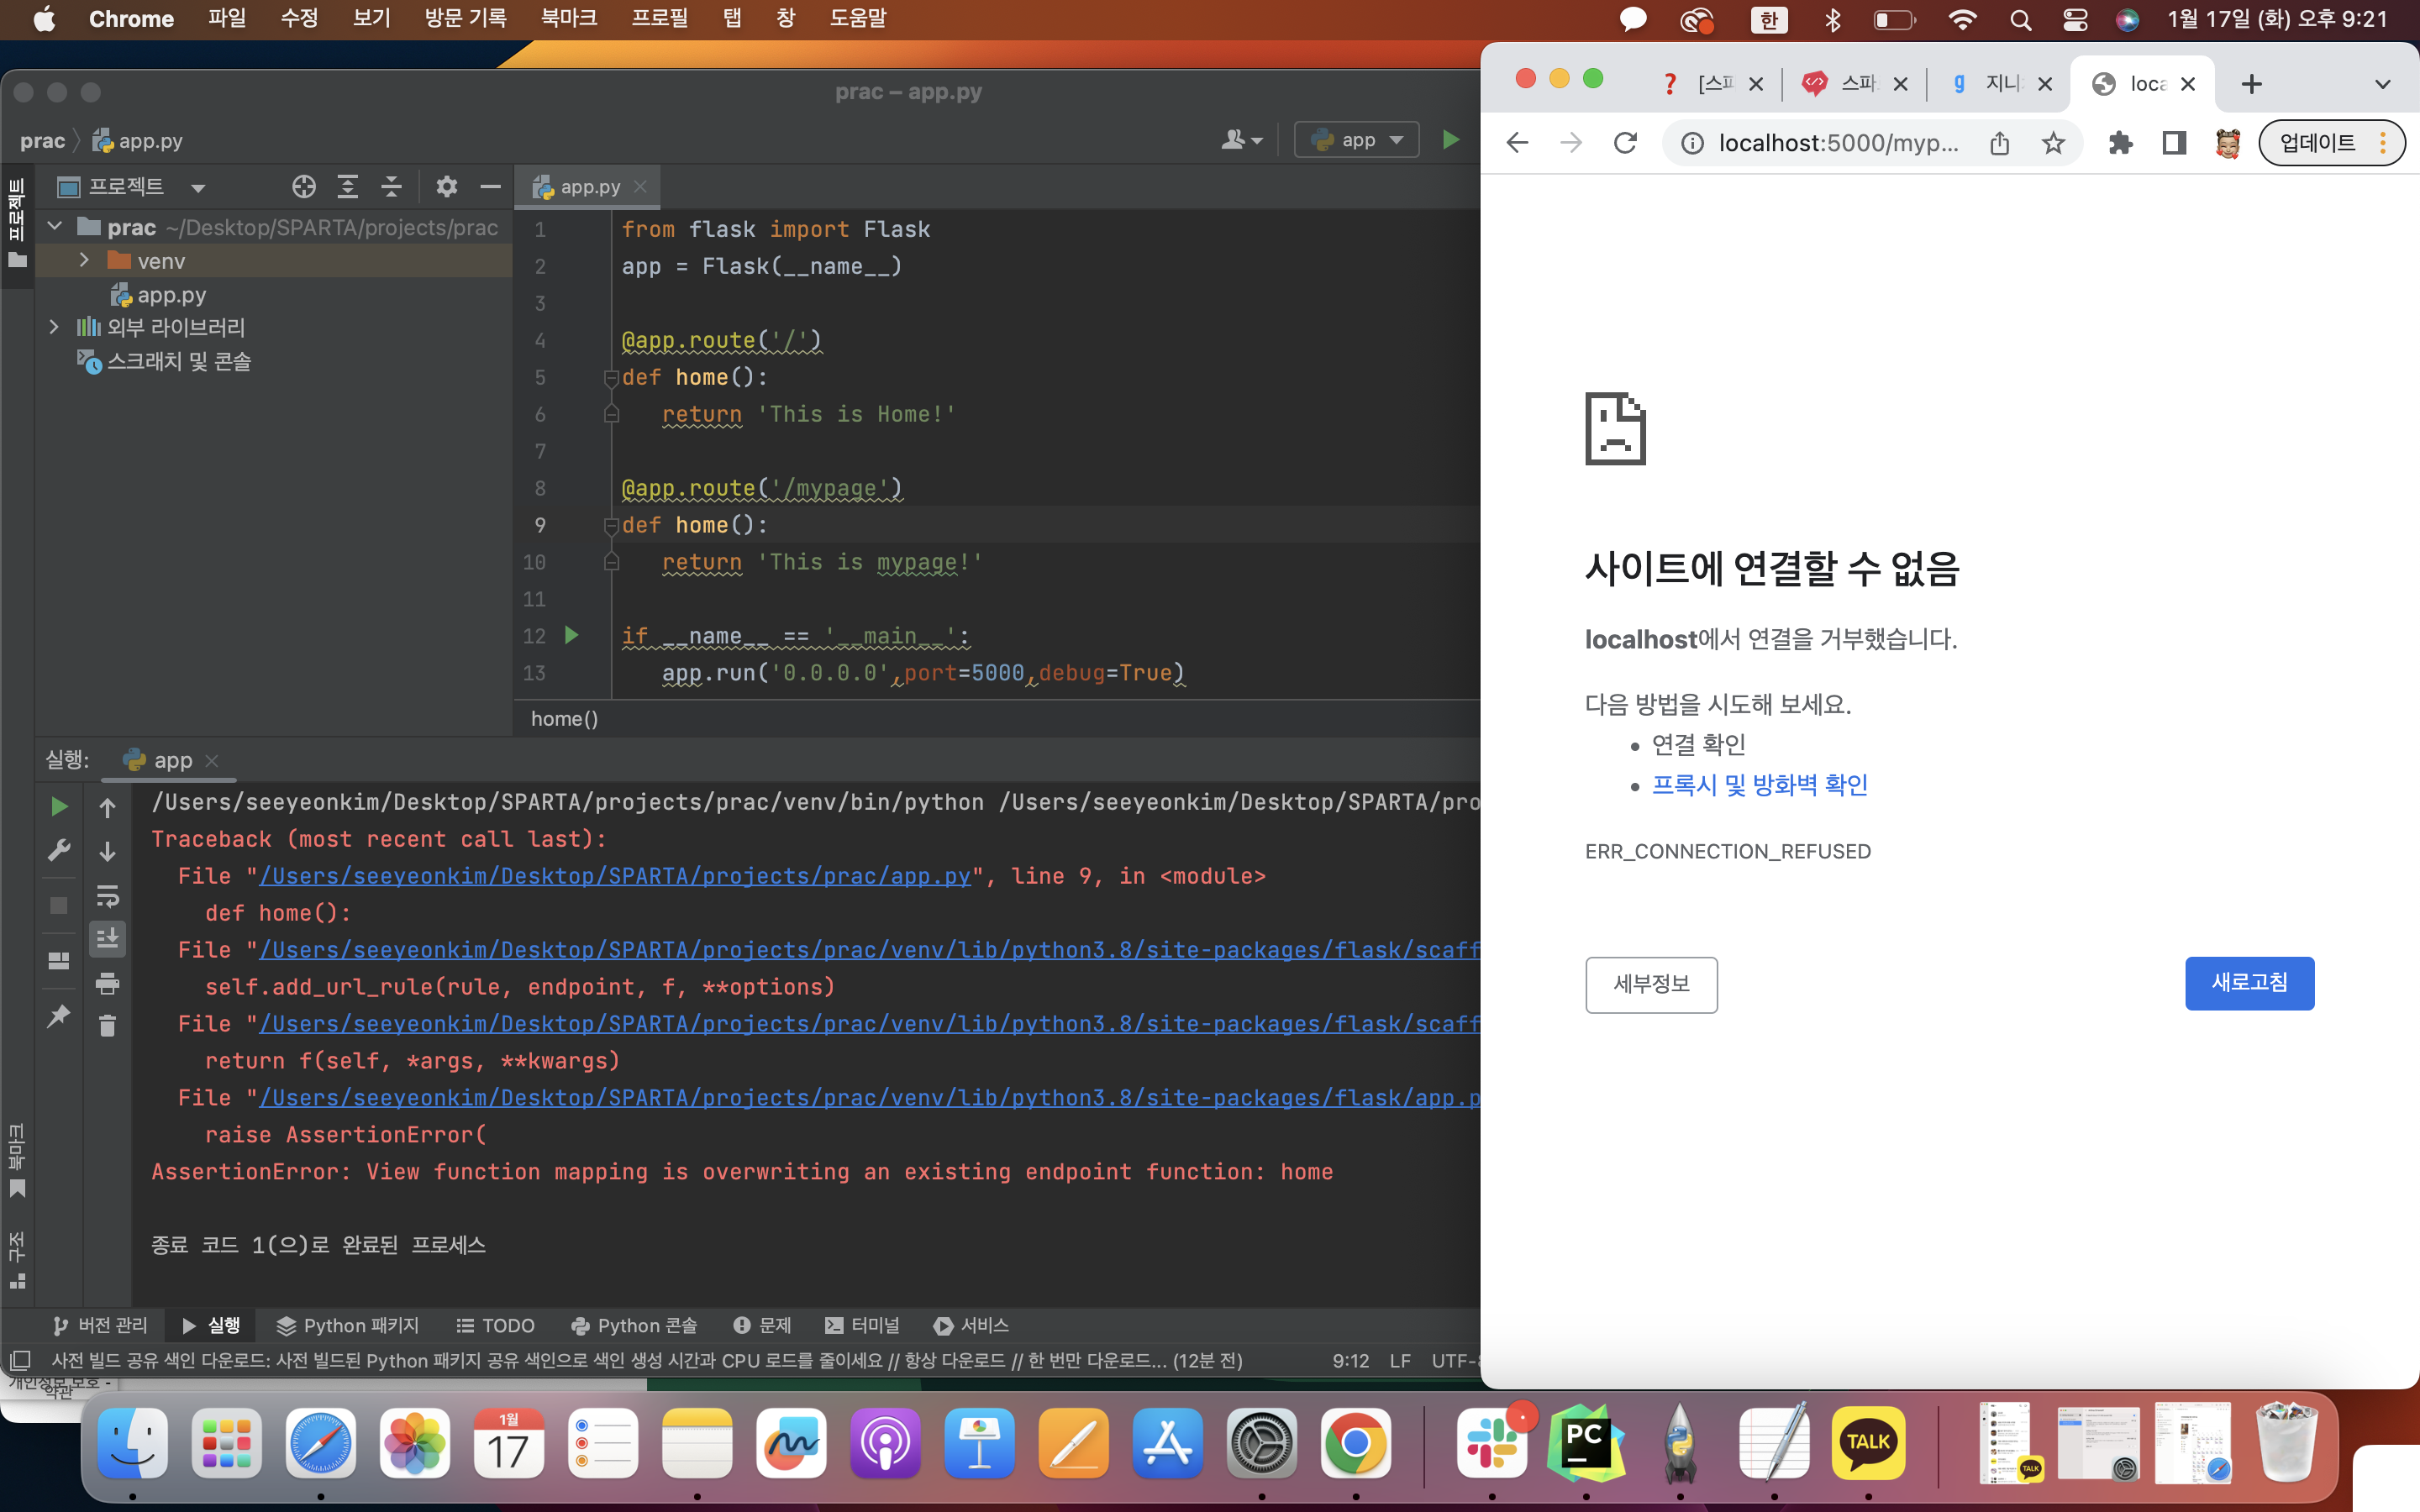This screenshot has height=1512, width=2420.
Task: Click the 업데이트 button in Chrome
Action: [x=2331, y=143]
